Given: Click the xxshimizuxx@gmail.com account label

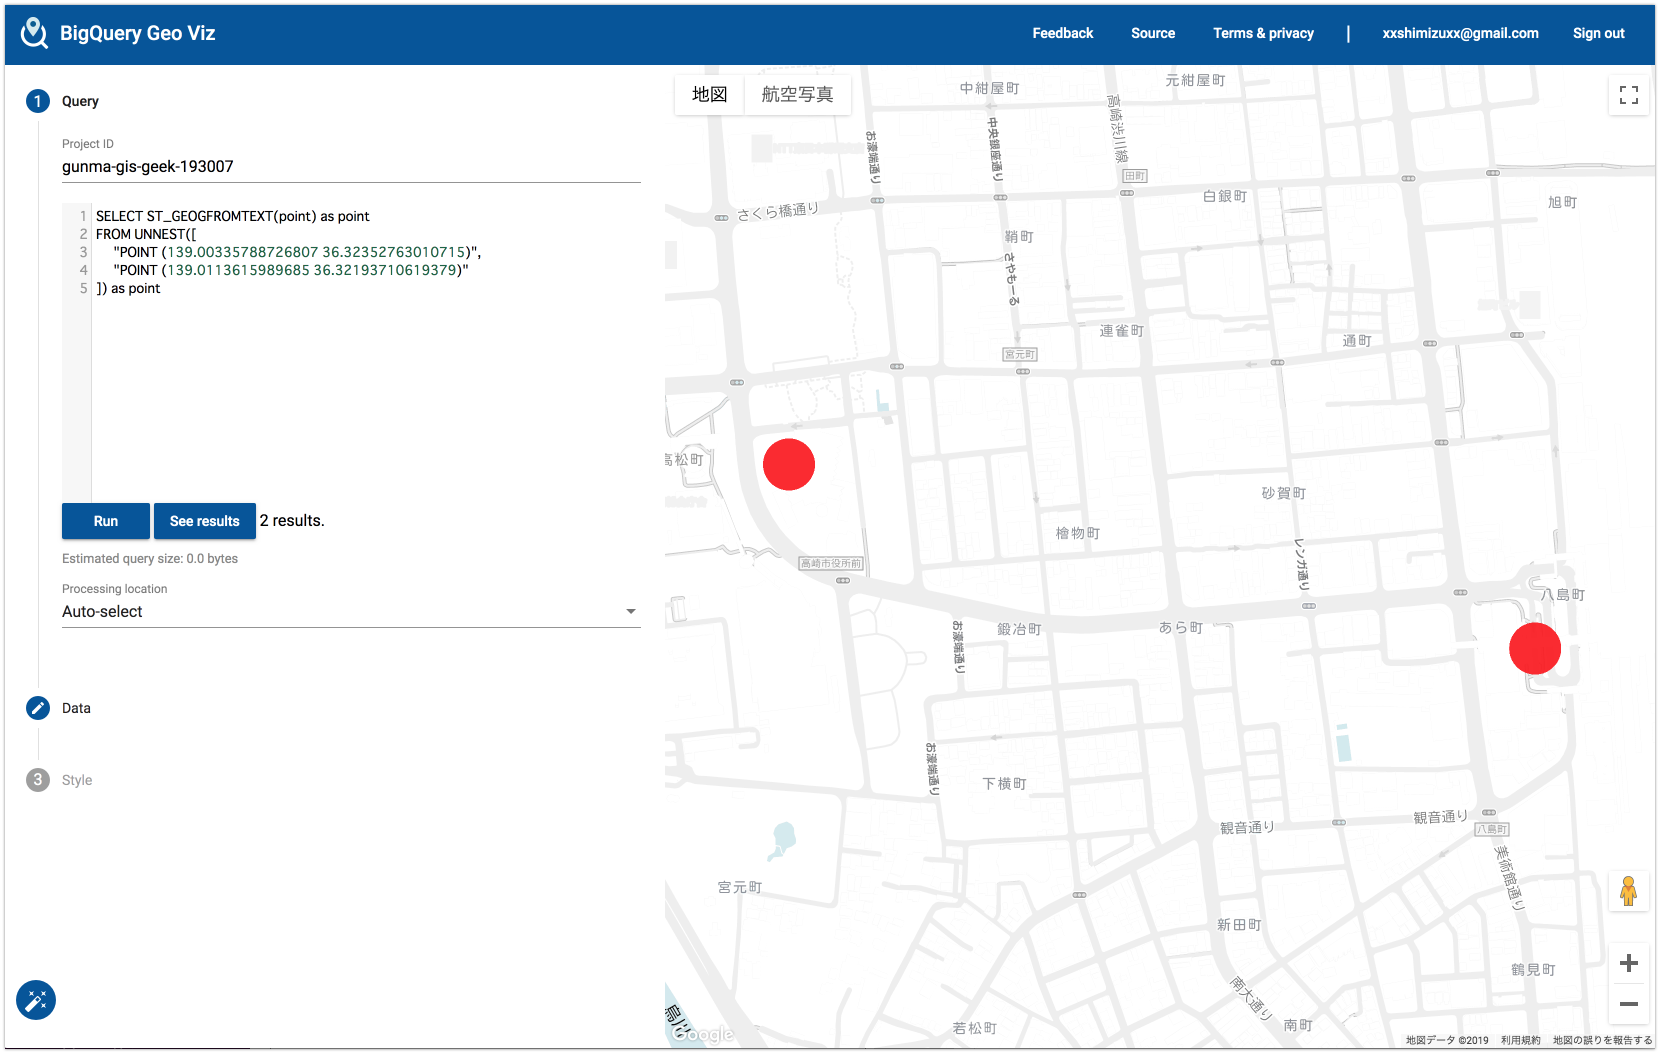Looking at the screenshot, I should coord(1460,33).
